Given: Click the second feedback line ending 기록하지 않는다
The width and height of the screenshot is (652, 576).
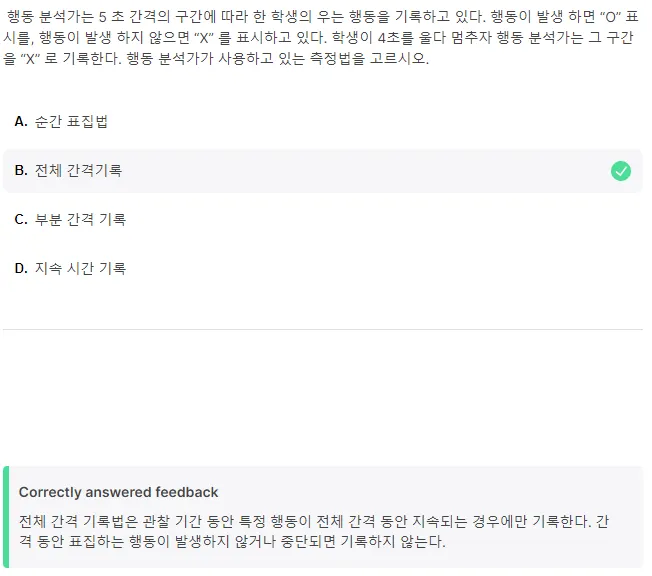Looking at the screenshot, I should (x=232, y=541).
